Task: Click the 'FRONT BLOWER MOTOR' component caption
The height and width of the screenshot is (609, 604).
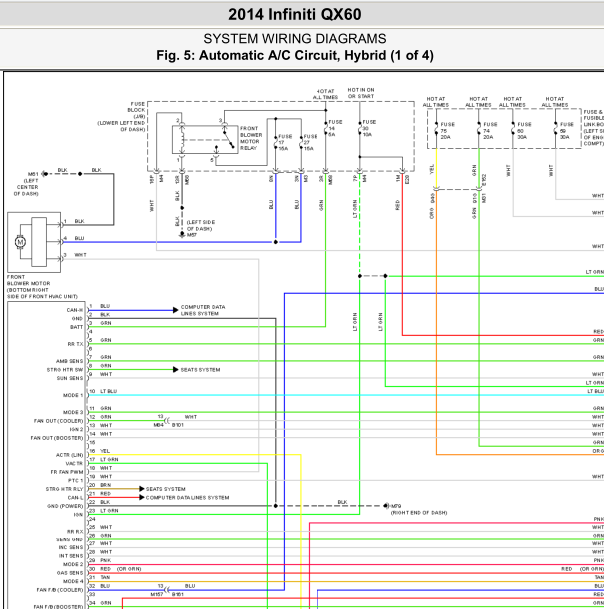Action: (x=42, y=287)
